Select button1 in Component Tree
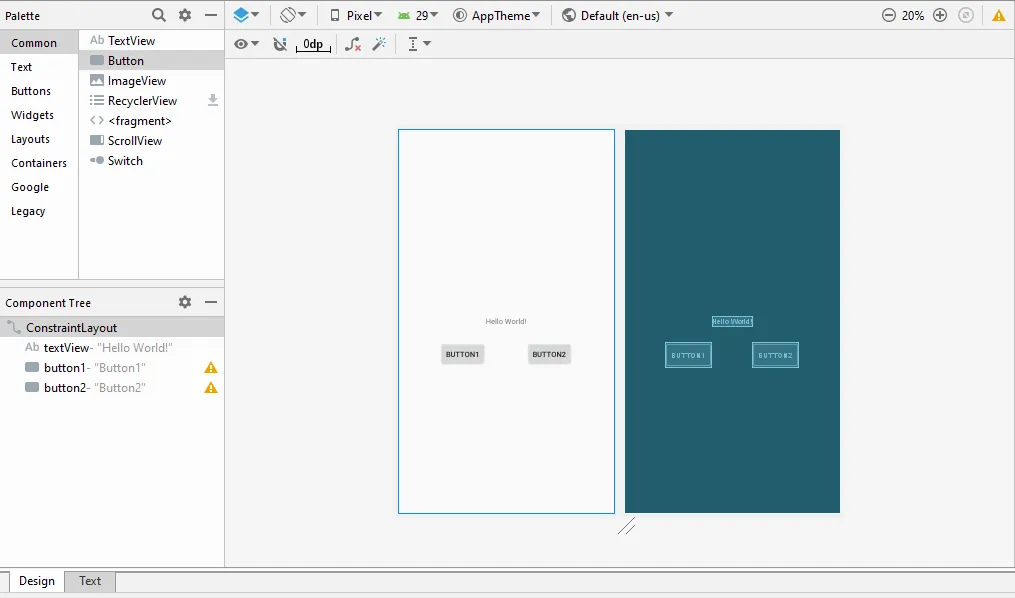The image size is (1015, 598). point(112,367)
